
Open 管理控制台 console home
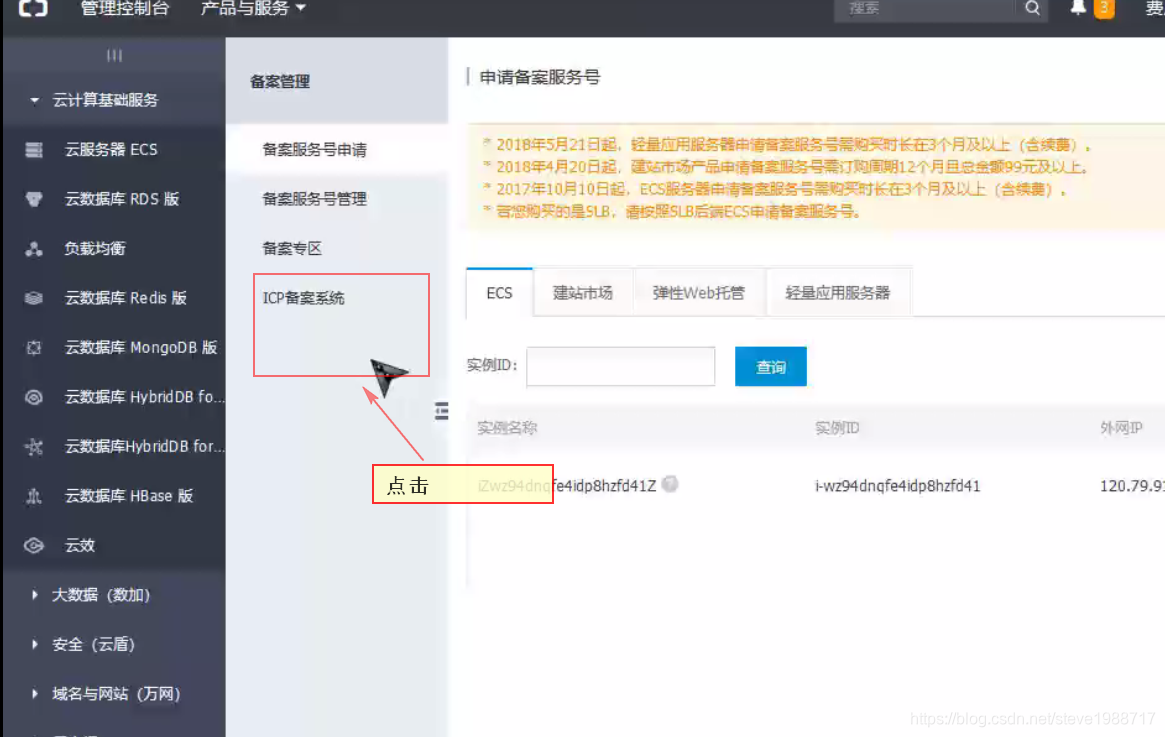pos(125,9)
